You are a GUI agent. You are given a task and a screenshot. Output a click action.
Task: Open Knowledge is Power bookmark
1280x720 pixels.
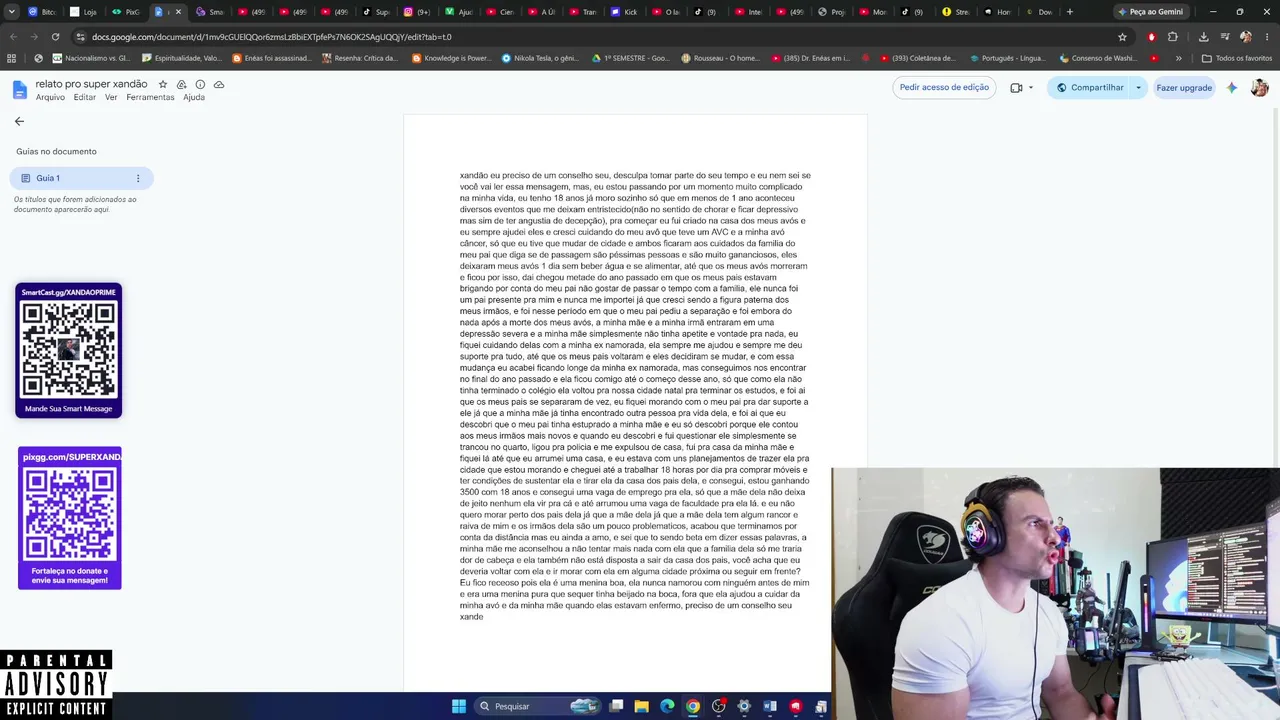pos(451,58)
